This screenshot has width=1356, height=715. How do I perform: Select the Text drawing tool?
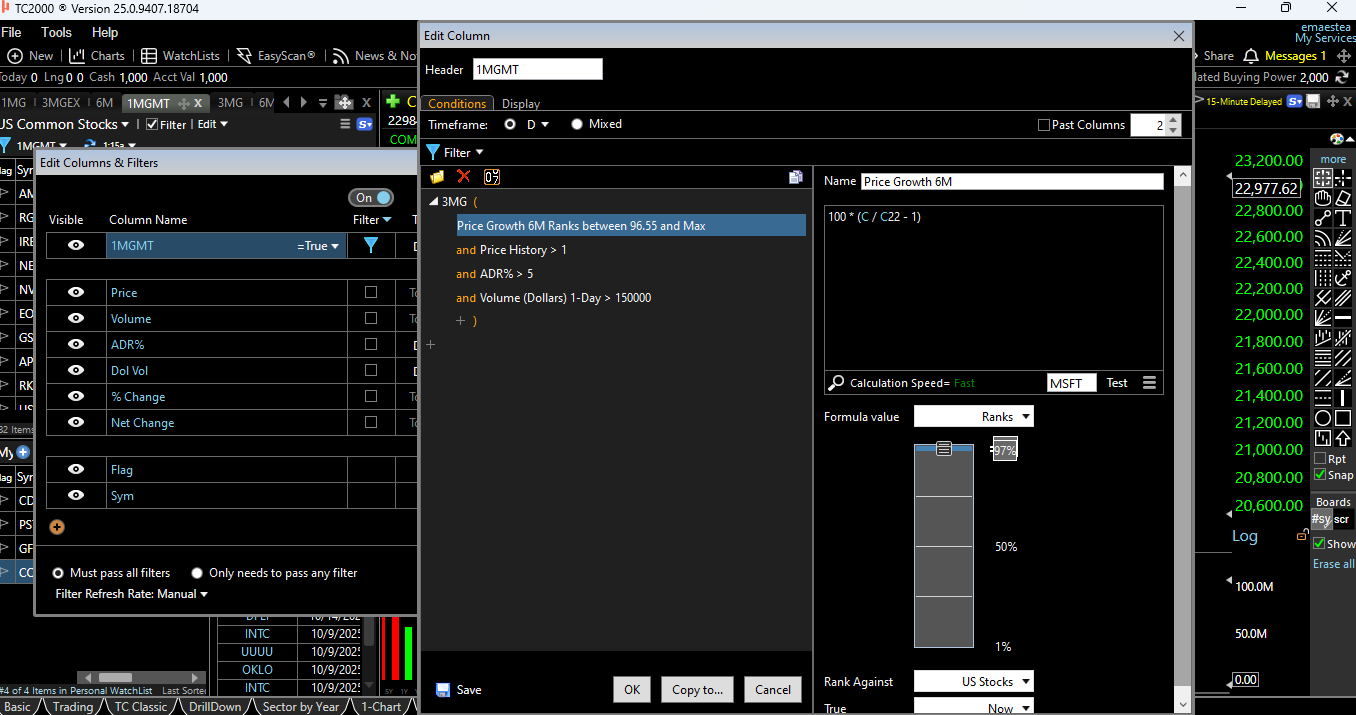tap(1344, 217)
